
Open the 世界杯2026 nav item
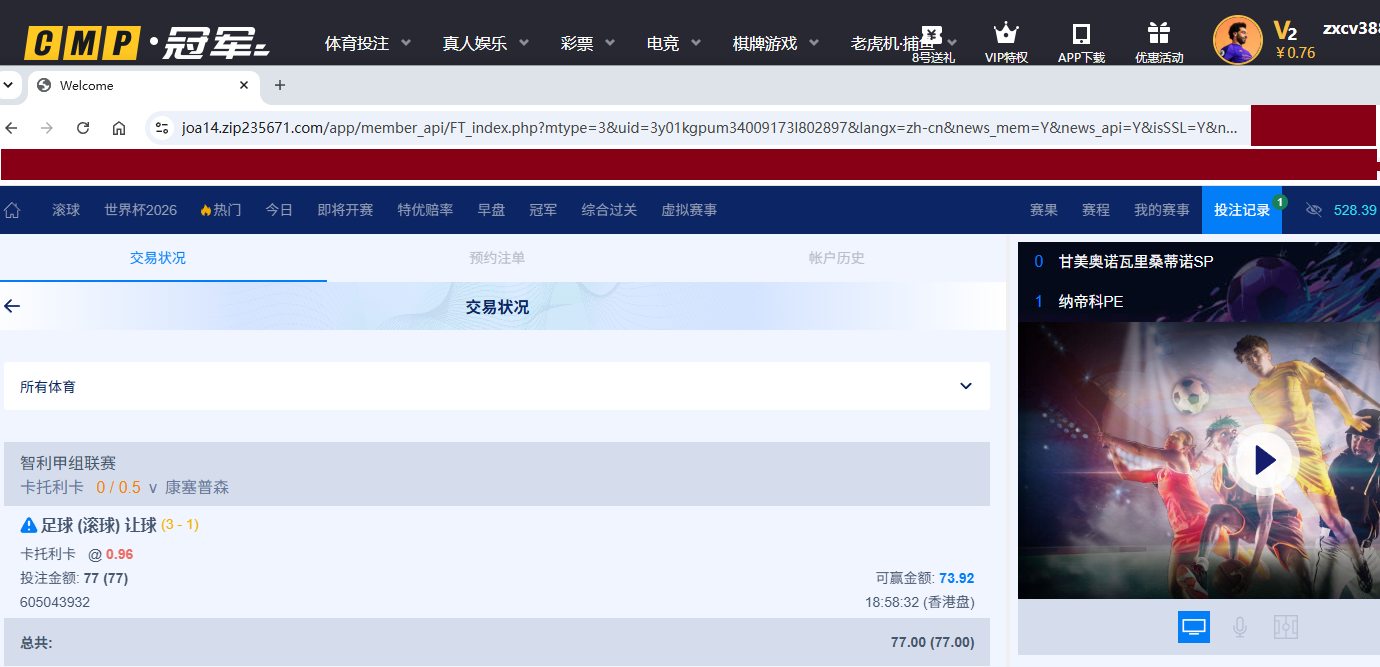coord(140,210)
